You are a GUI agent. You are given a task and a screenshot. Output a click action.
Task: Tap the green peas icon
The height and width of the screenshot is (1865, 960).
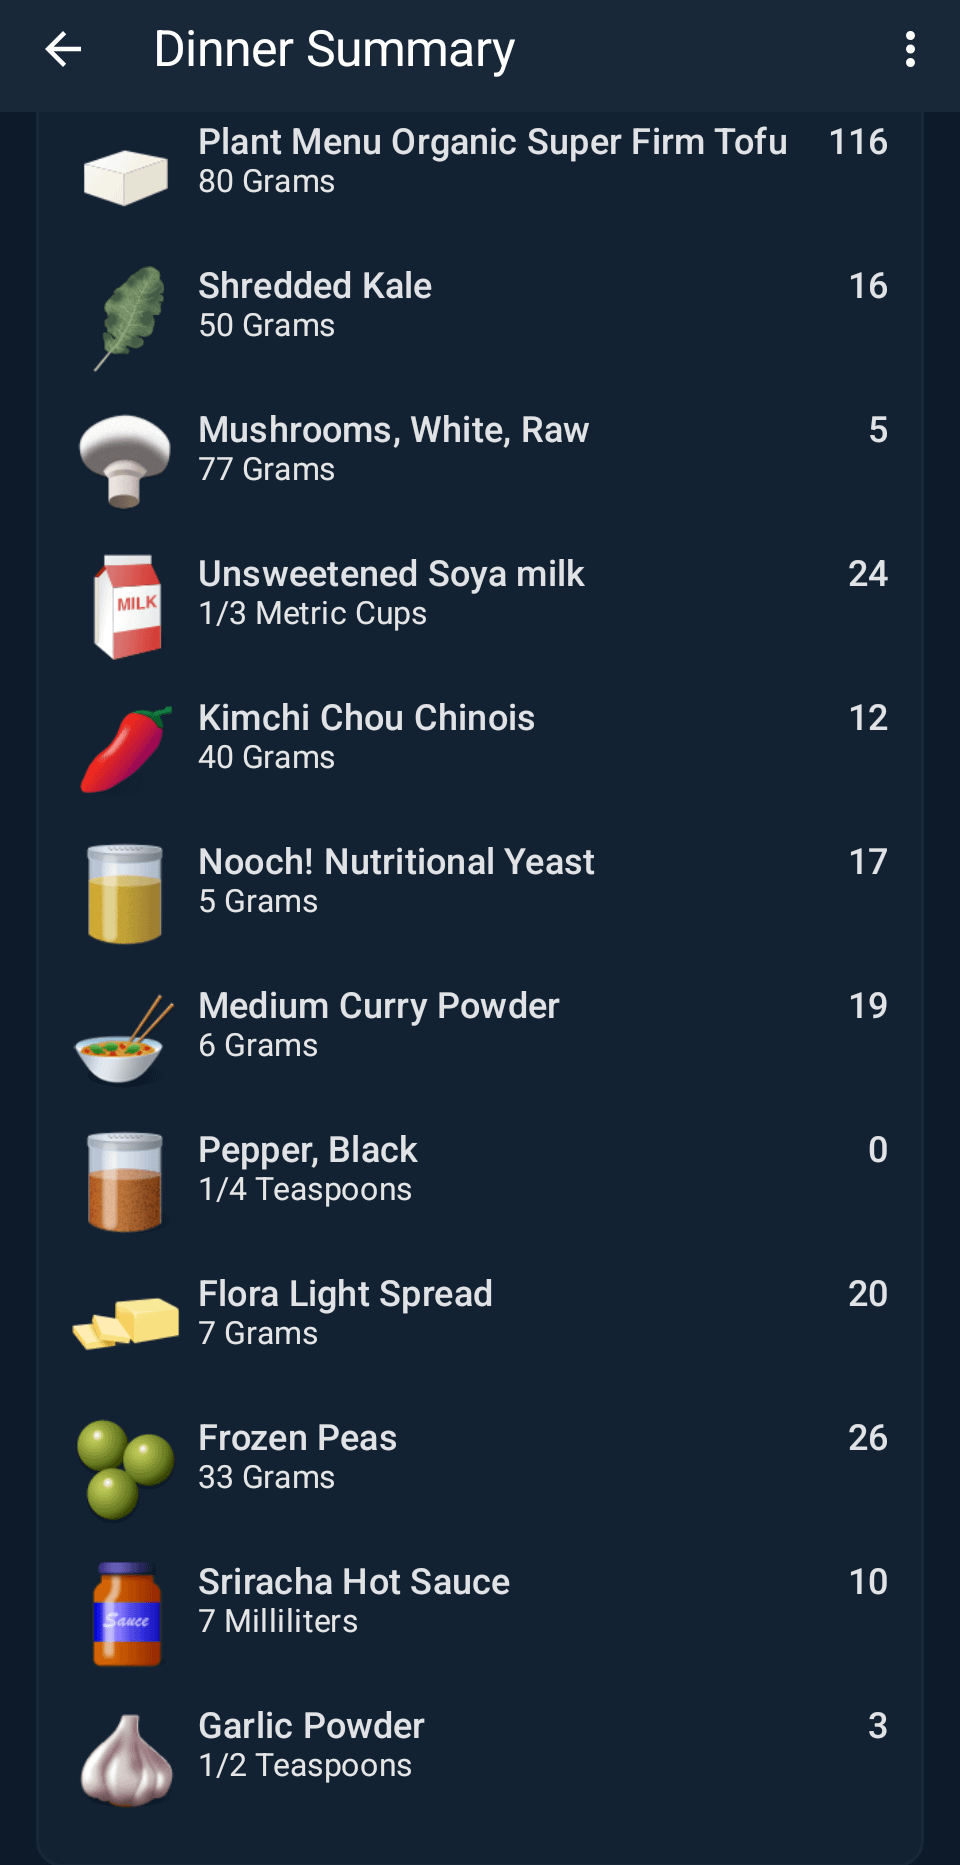coord(125,1469)
